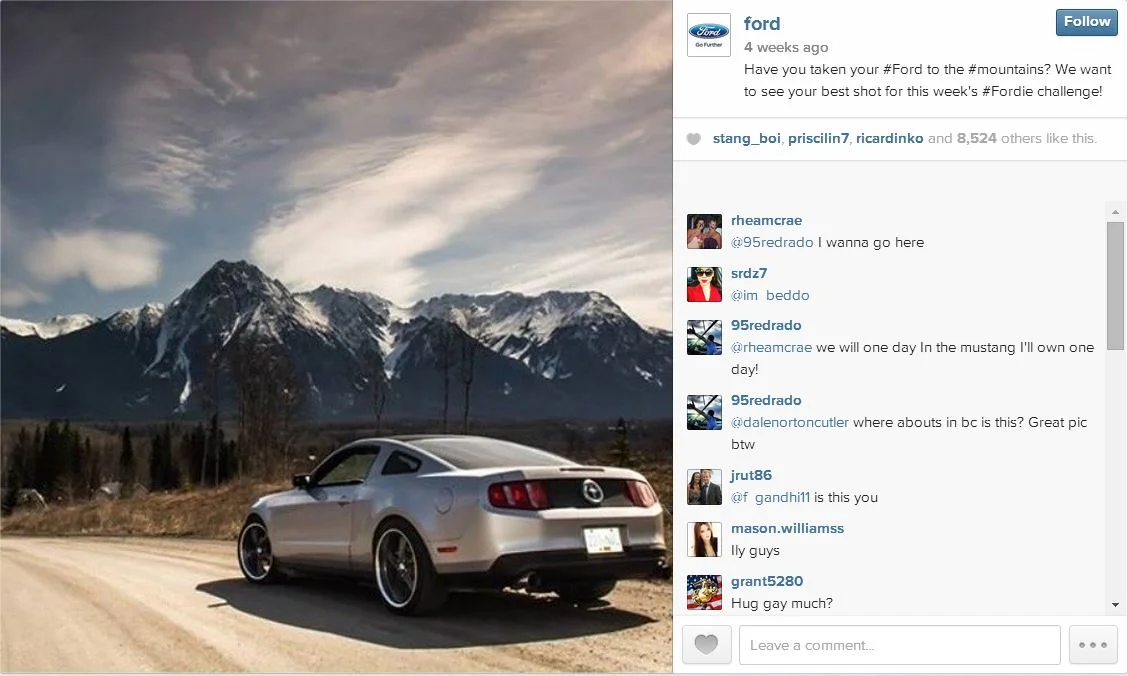
Task: Click the Ford logo profile avatar
Action: 709,35
